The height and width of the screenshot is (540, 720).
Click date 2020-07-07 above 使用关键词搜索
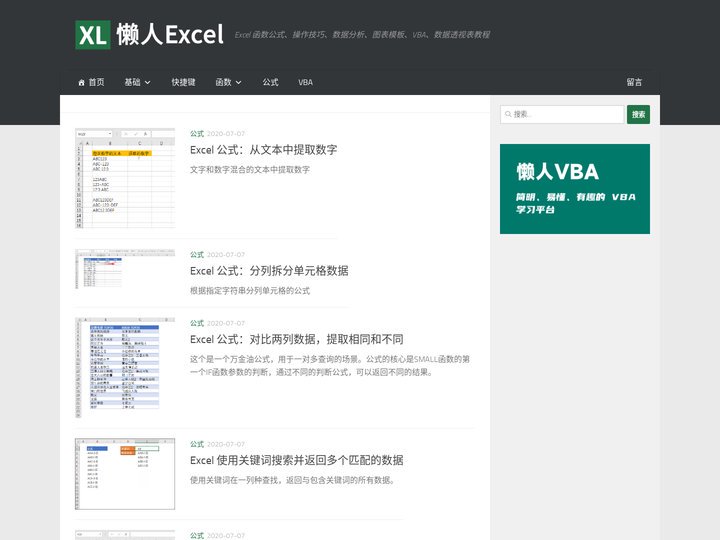(226, 444)
